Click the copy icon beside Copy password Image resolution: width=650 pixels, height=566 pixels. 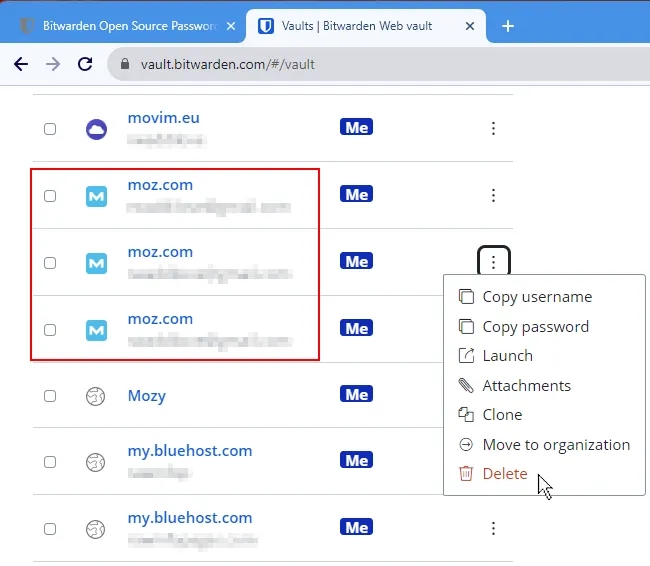[x=466, y=326]
